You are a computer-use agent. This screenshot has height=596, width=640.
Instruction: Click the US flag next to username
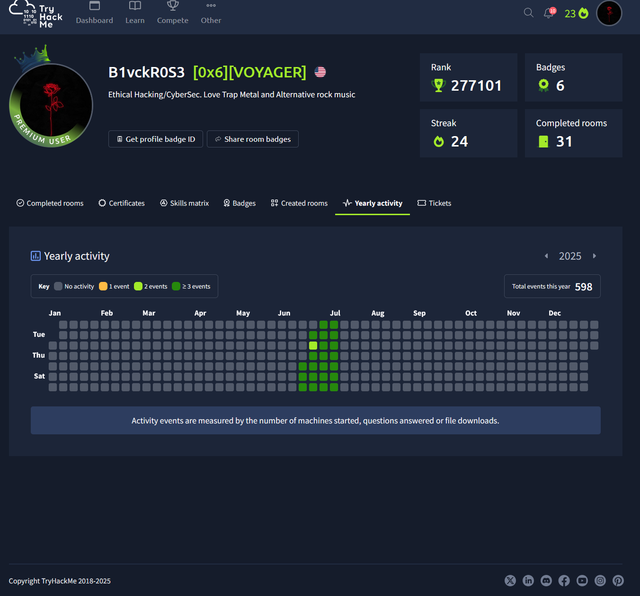[320, 72]
